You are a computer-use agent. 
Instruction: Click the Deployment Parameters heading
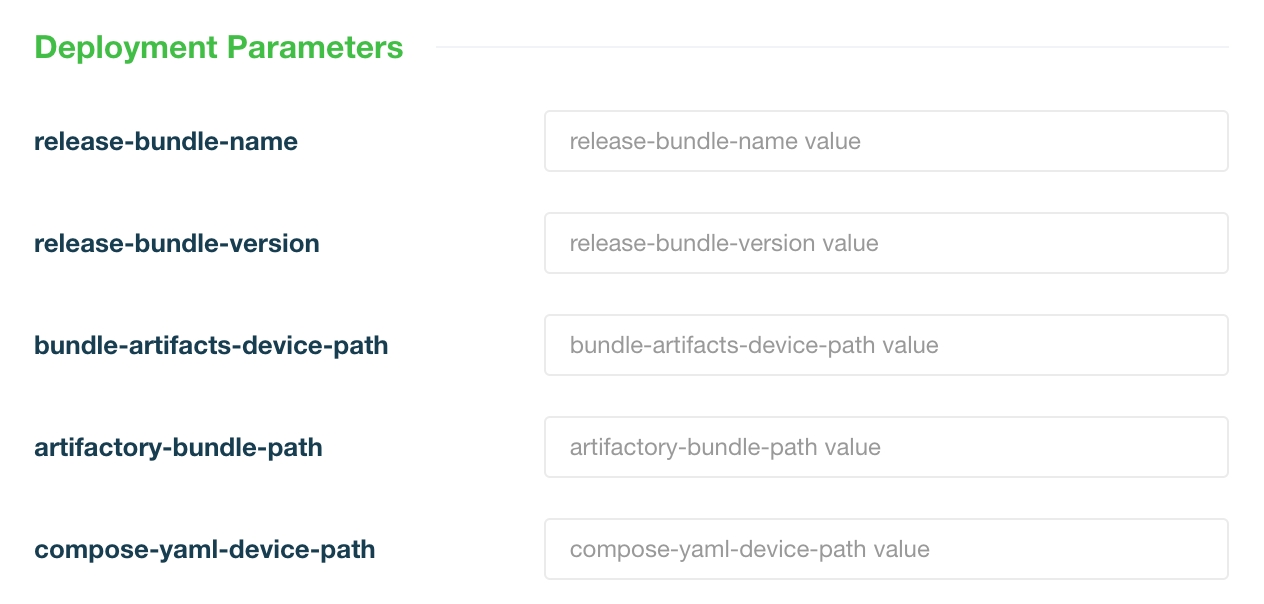(219, 48)
